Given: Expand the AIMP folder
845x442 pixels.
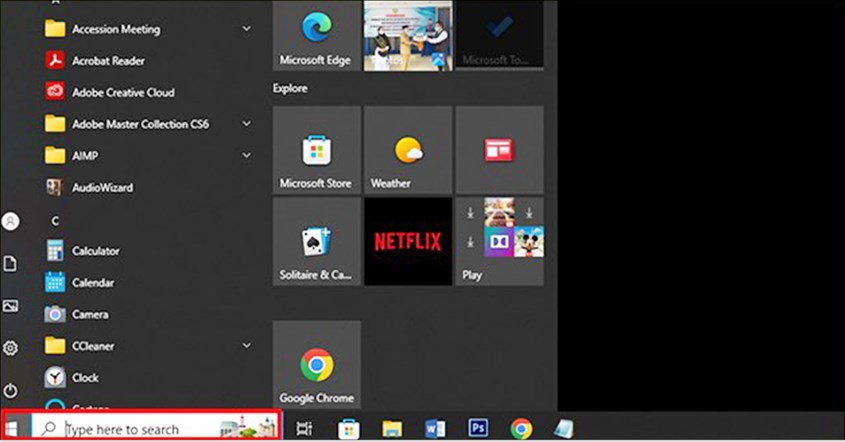Looking at the screenshot, I should tap(246, 156).
